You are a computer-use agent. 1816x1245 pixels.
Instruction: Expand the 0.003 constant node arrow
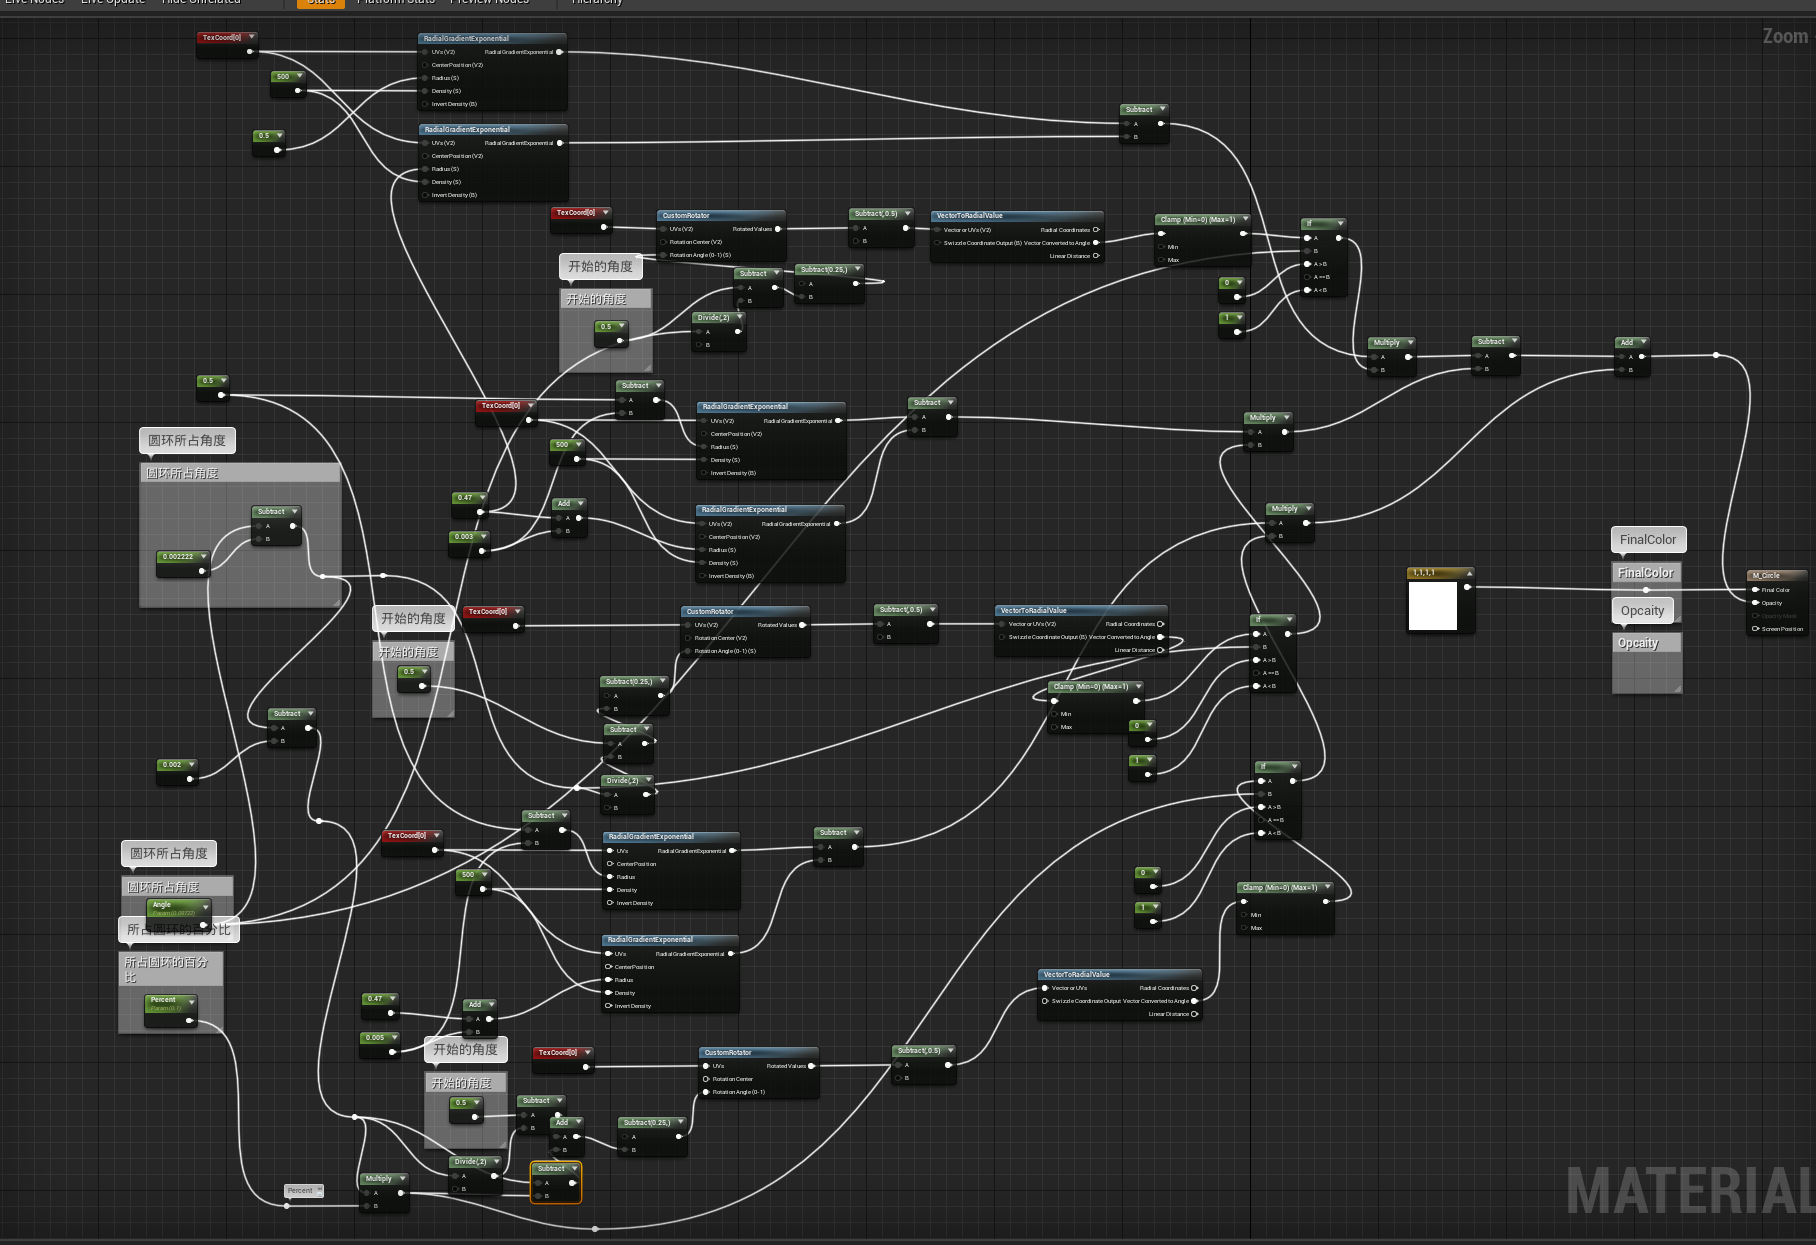483,536
